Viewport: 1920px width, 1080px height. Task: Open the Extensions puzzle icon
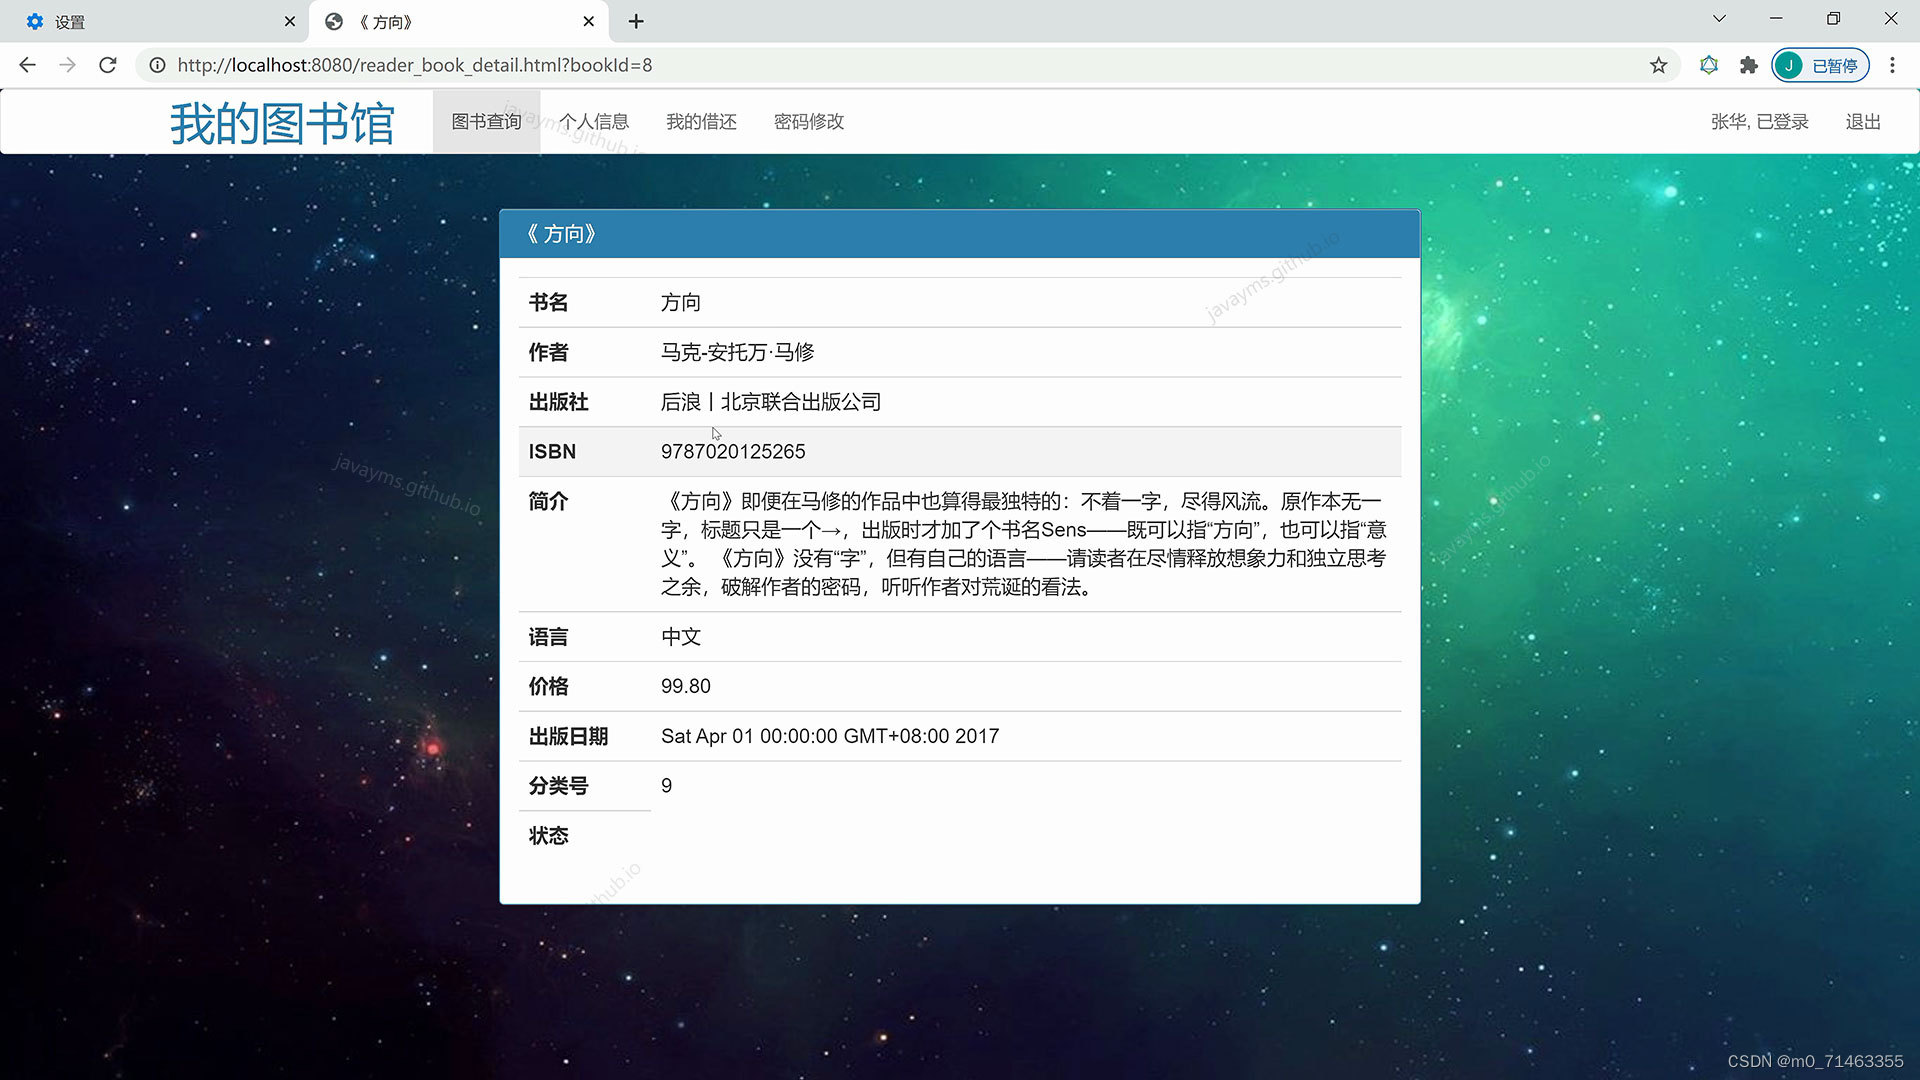point(1748,65)
